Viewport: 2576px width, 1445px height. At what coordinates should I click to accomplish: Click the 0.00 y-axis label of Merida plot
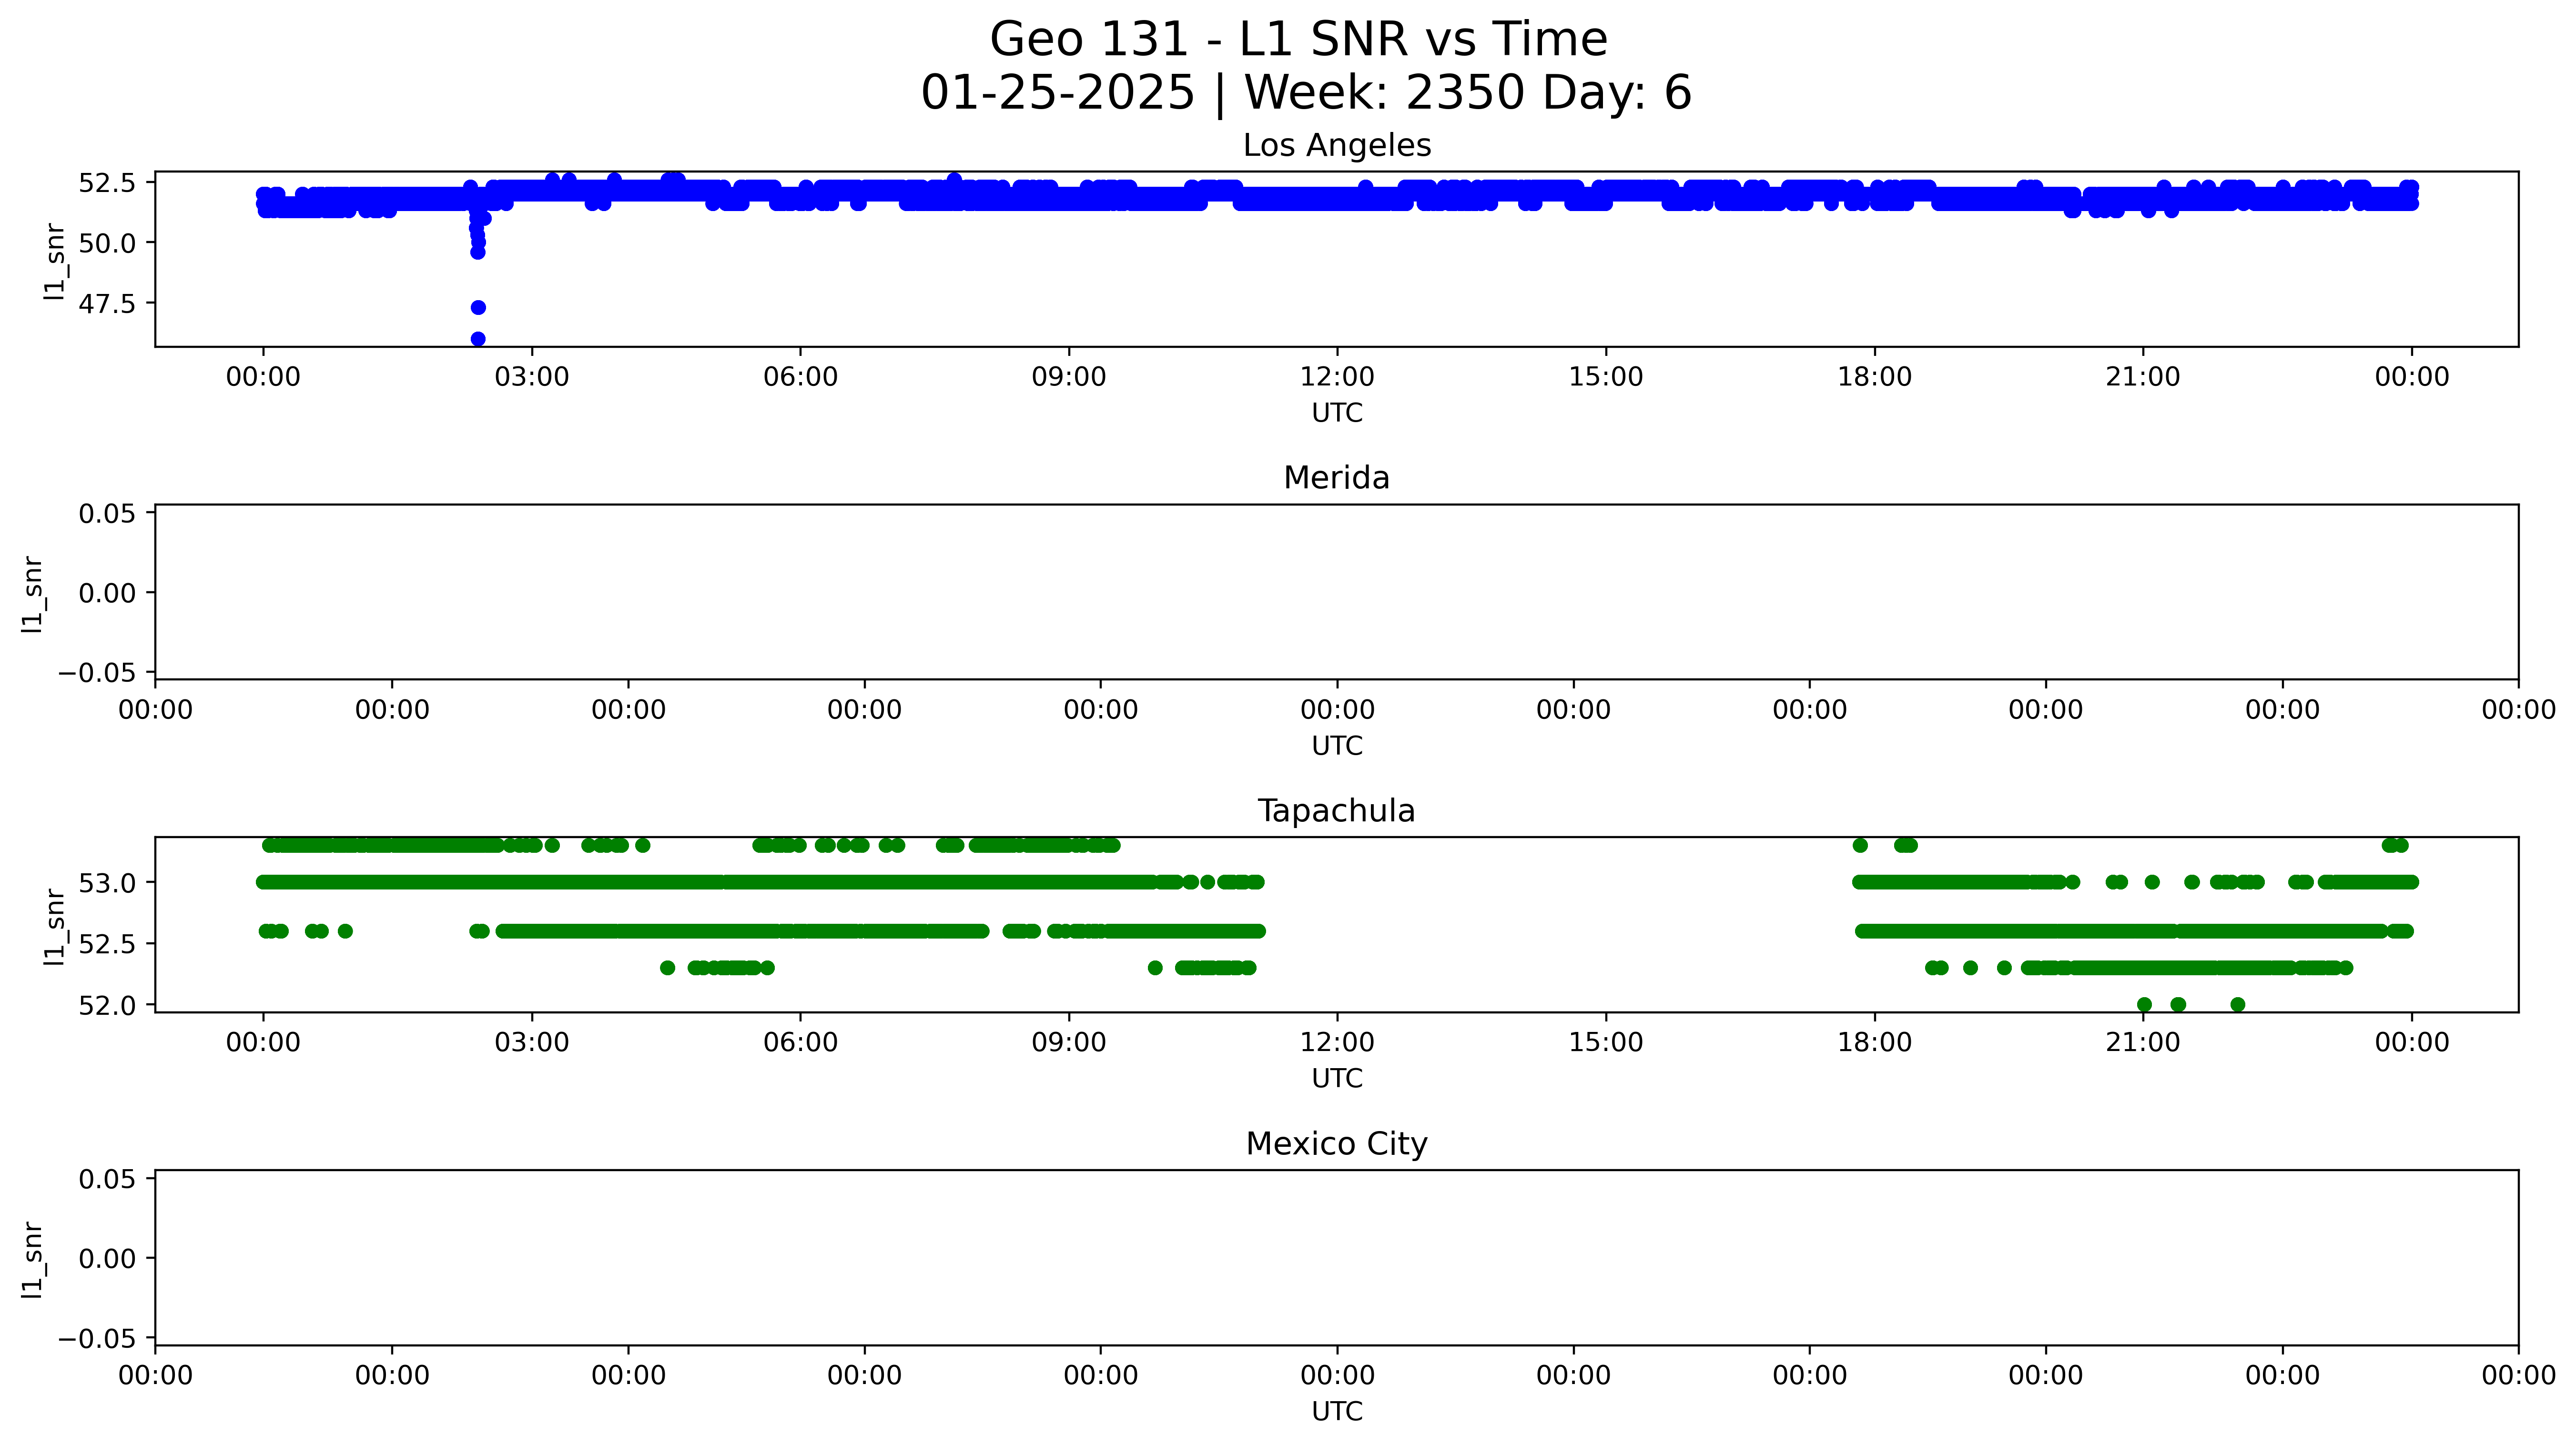click(107, 593)
